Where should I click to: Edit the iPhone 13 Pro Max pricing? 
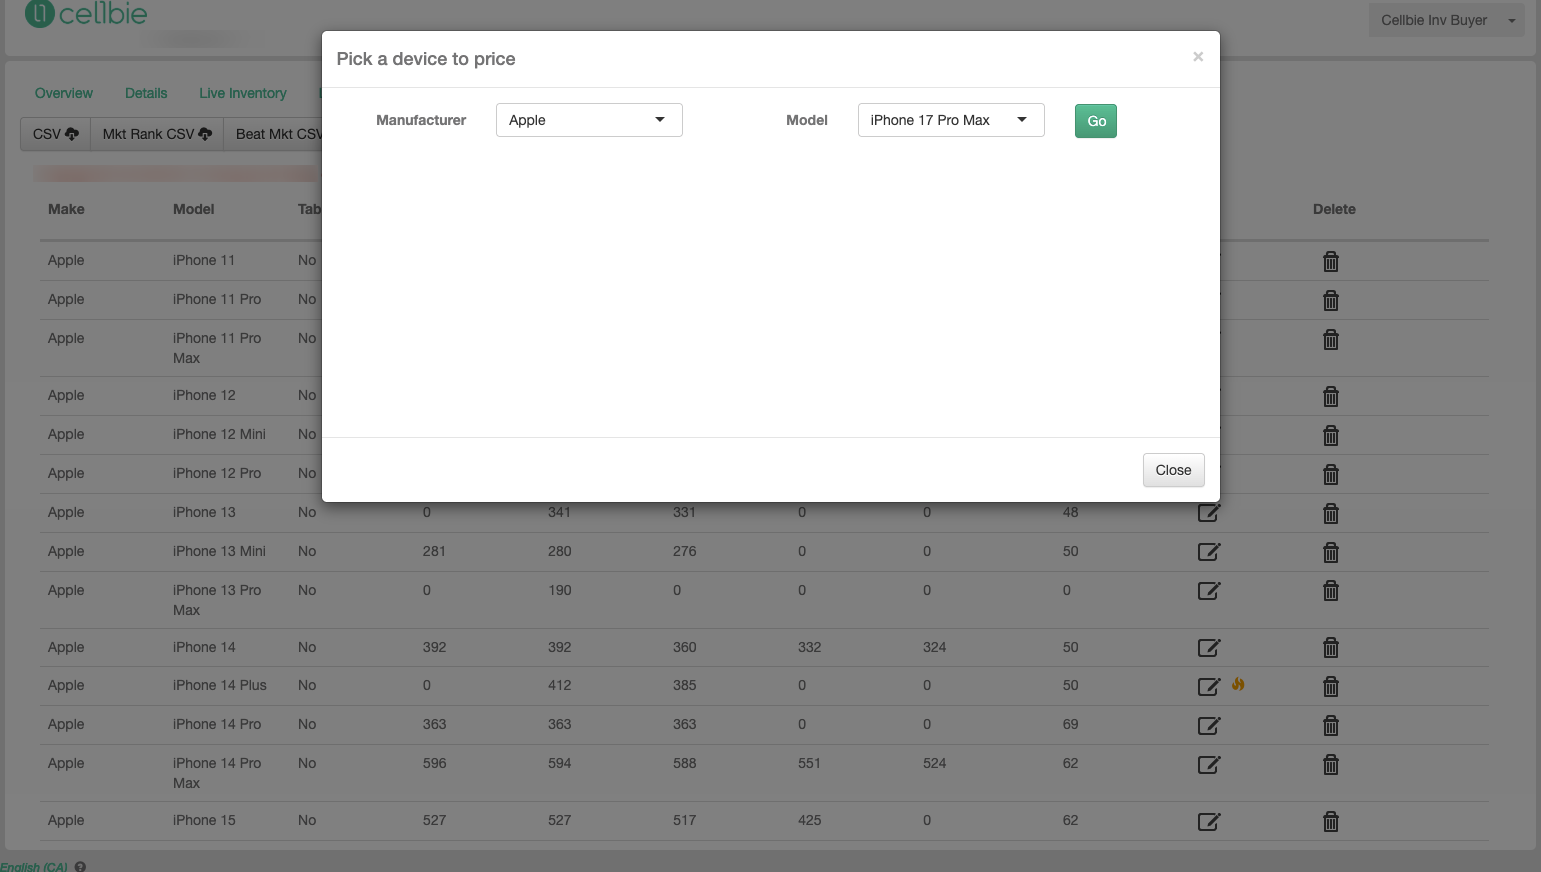(x=1209, y=591)
